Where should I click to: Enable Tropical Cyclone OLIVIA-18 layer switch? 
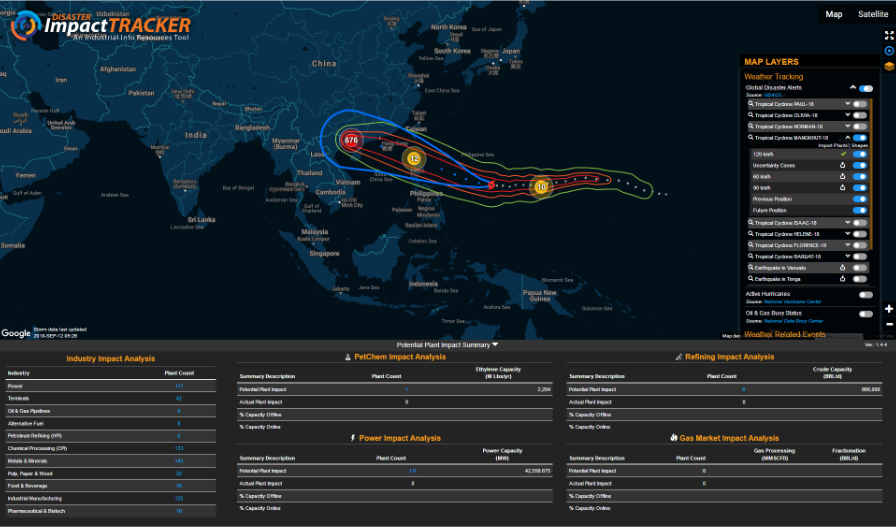[859, 115]
